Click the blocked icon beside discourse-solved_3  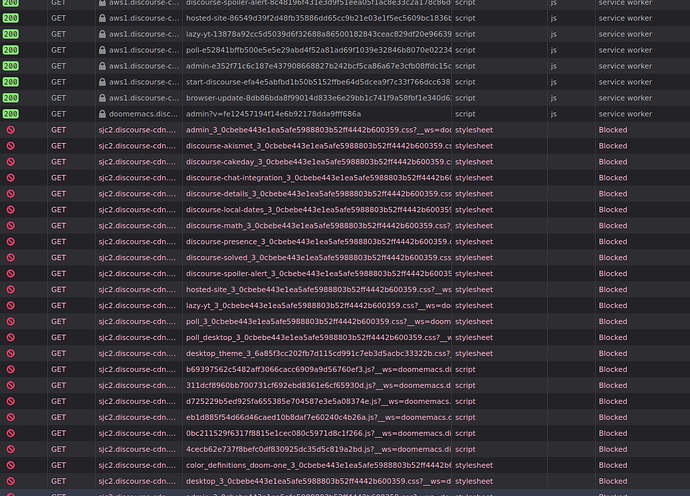[11, 257]
